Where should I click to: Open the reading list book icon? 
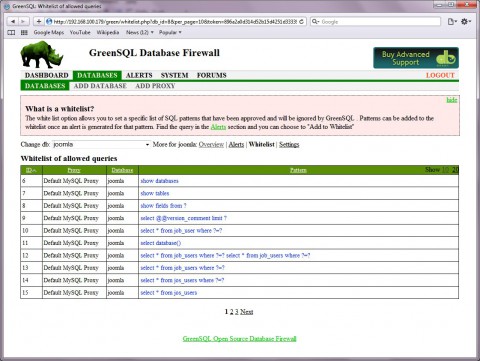(11, 32)
